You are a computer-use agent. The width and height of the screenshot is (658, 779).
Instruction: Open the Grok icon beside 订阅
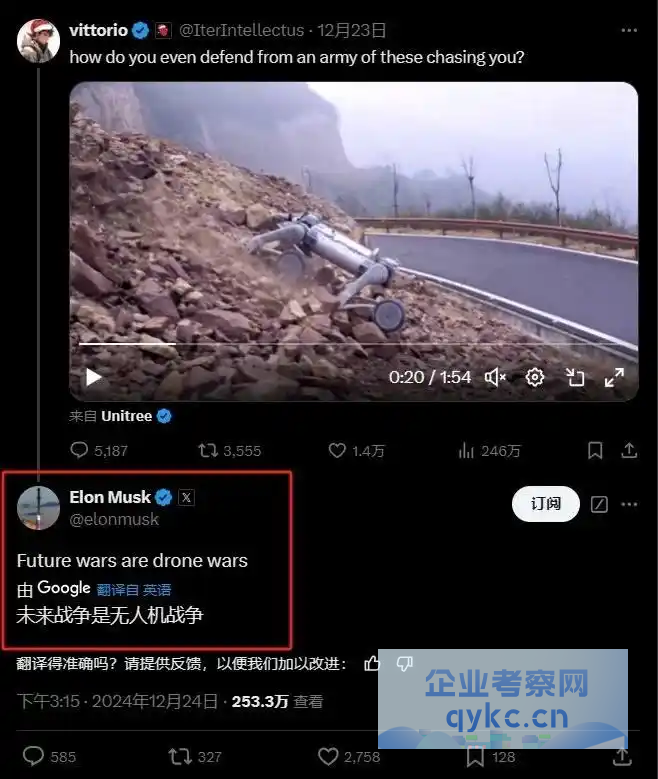599,504
